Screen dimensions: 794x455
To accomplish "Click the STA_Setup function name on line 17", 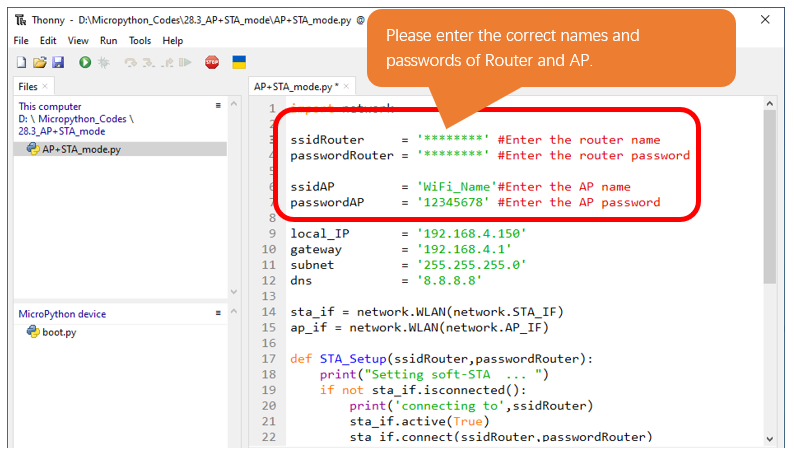I will pos(353,359).
